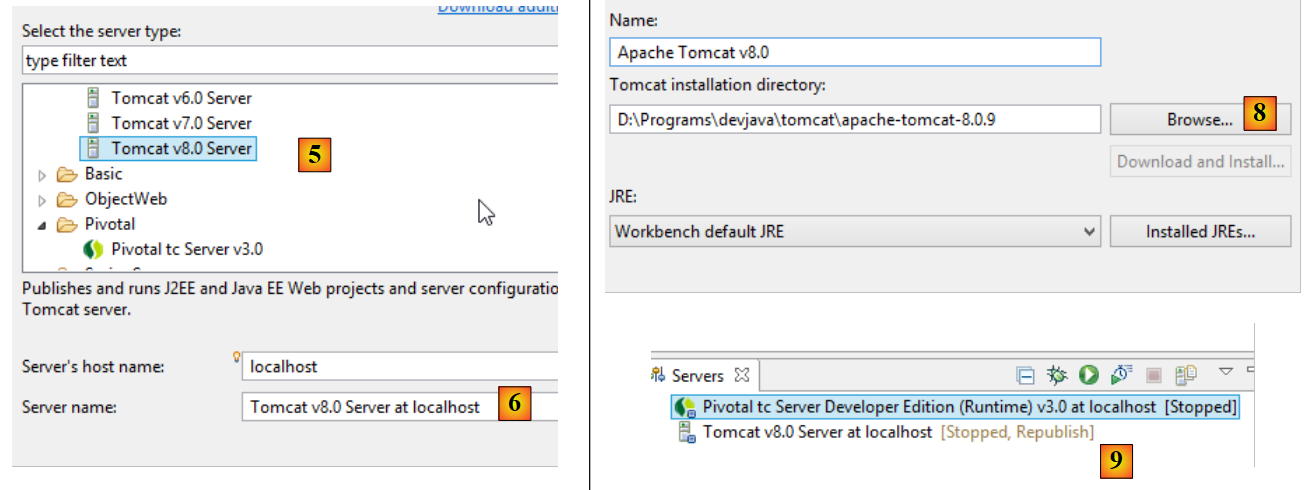Image resolution: width=1313 pixels, height=490 pixels.
Task: Select Tomcat v7.0 Server type
Action: [181, 123]
